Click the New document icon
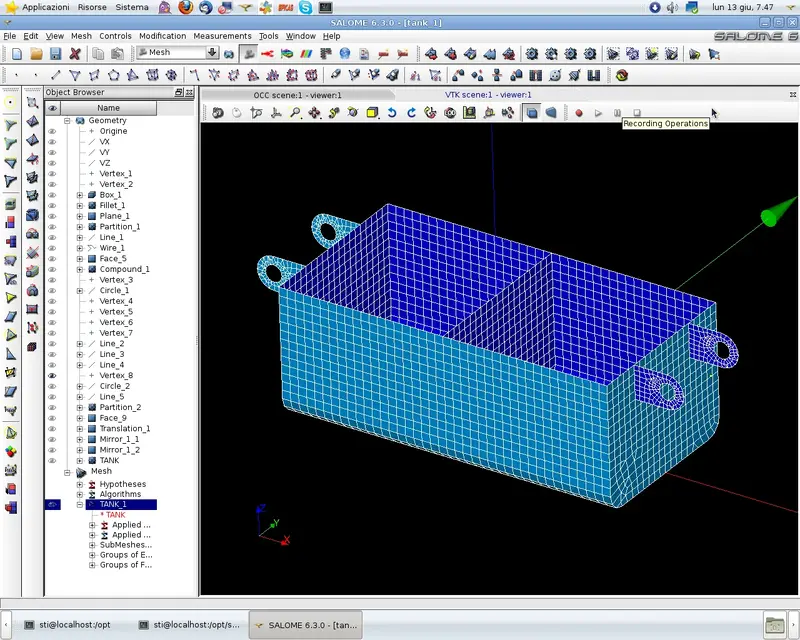Screen dimensions: 800x640 click(17, 54)
